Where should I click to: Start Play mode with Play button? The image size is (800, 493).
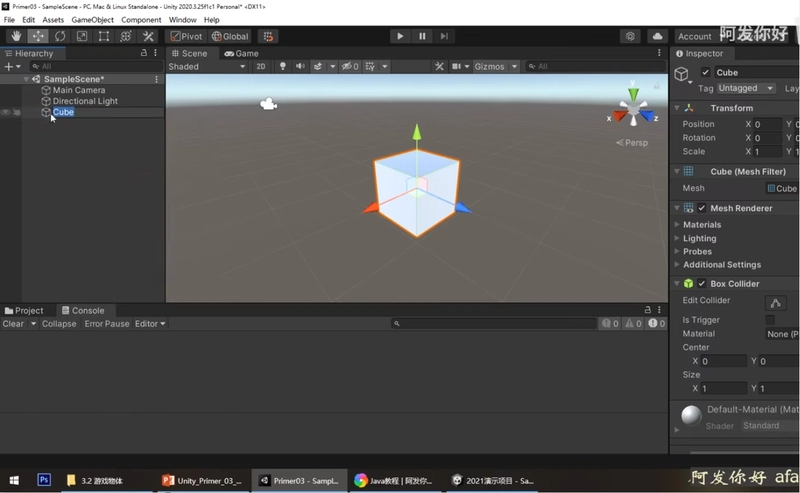pyautogui.click(x=400, y=36)
